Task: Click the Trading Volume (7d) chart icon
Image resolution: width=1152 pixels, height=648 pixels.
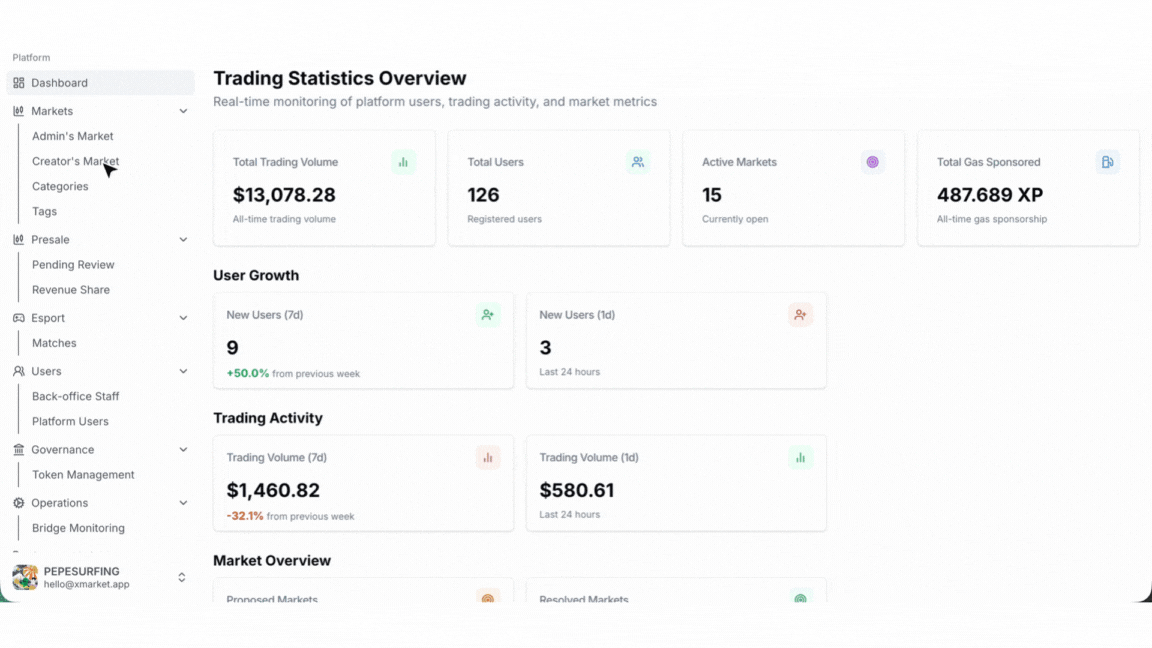Action: pyautogui.click(x=488, y=458)
